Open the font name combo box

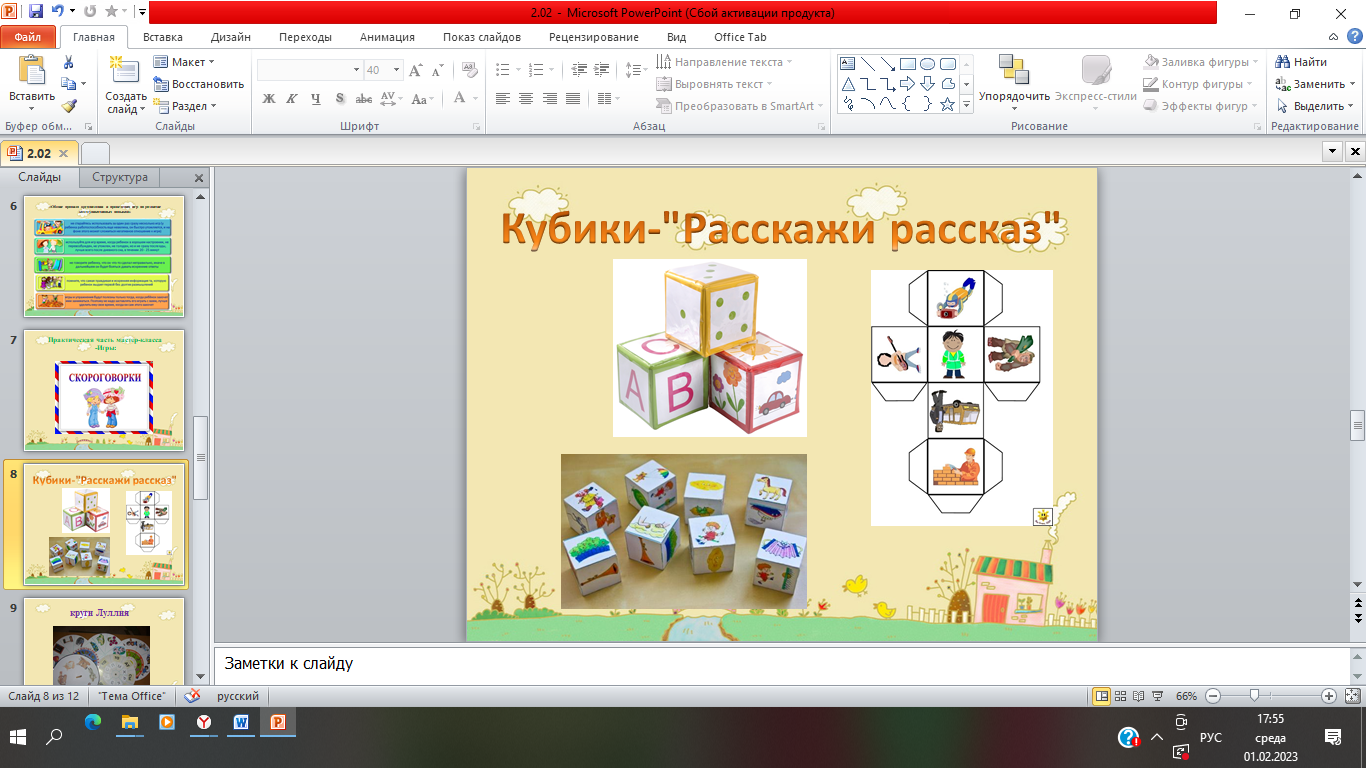click(x=309, y=70)
